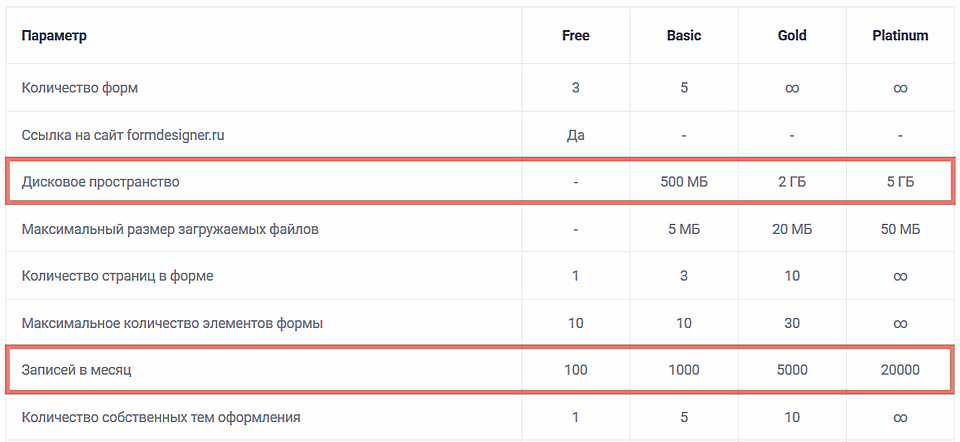The image size is (960, 442).
Task: Click Platinum infinity for Максимальное количество элементов формы
Action: click(900, 324)
